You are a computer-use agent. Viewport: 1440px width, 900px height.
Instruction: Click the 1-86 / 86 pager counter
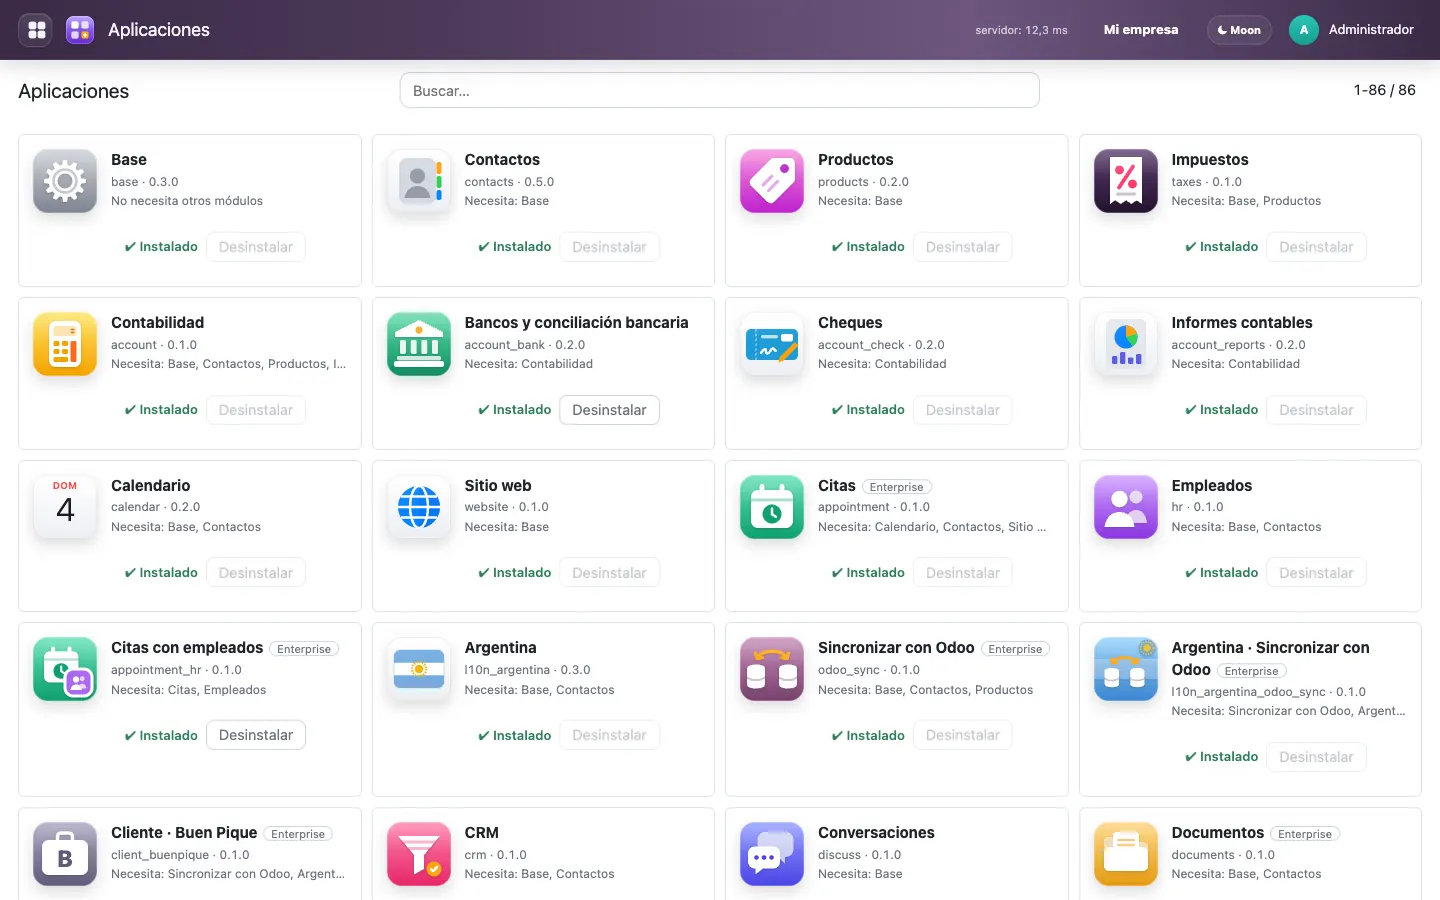point(1385,90)
